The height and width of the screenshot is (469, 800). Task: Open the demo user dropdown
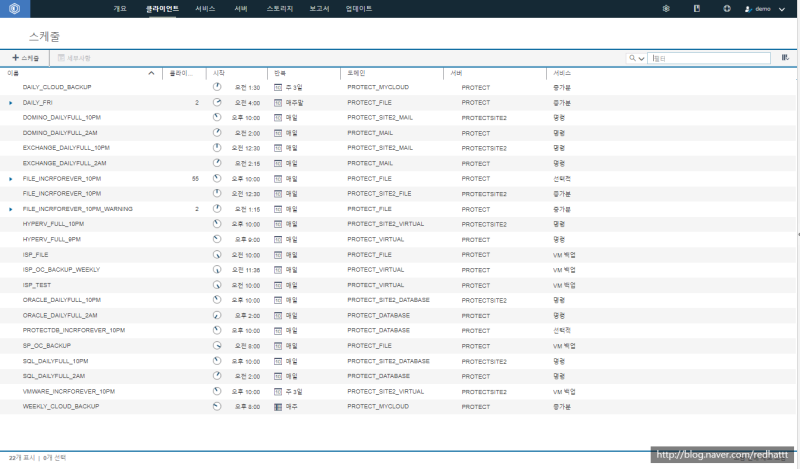(x=764, y=9)
